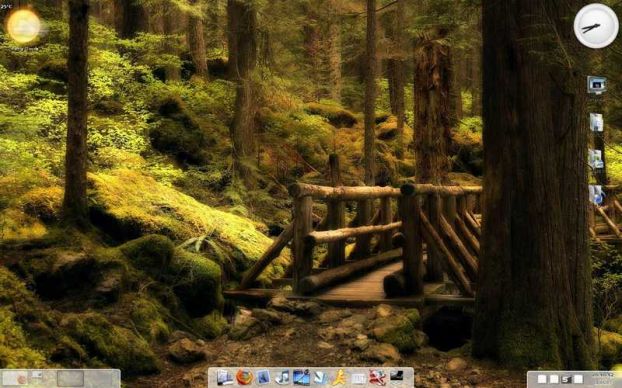This screenshot has width=622, height=388.
Task: Open the blue letter A app icon
Action: click(263, 377)
